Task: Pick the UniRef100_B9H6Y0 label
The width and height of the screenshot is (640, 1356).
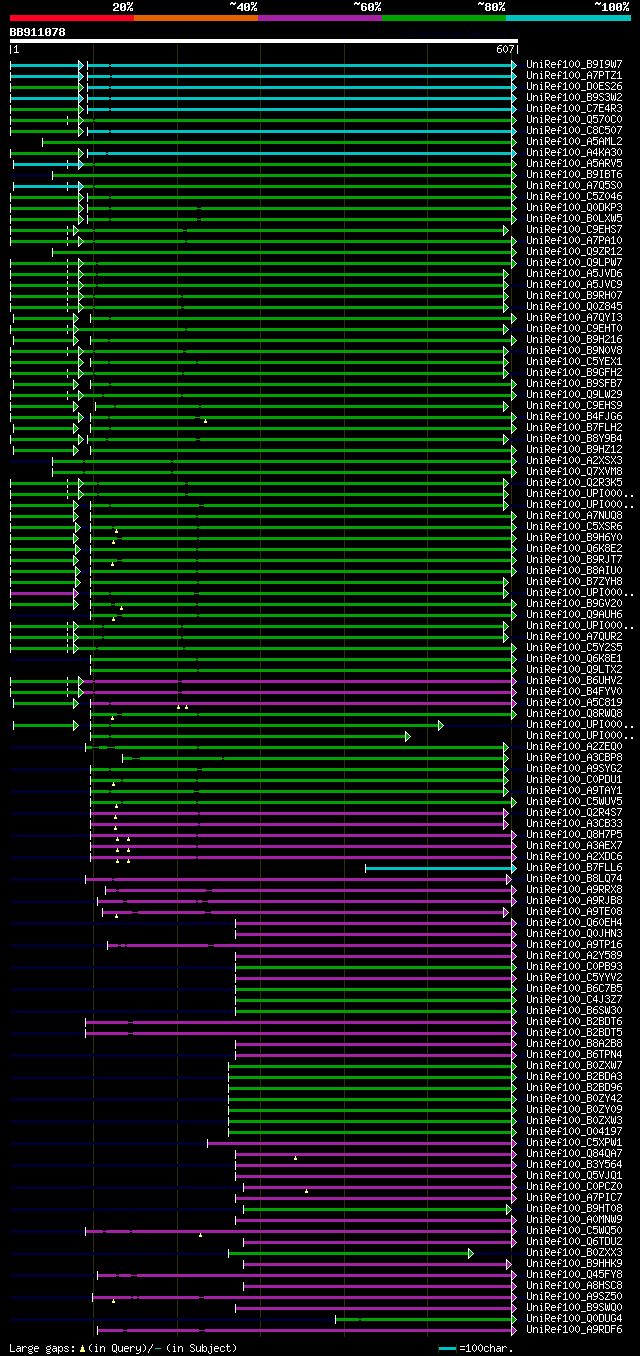Action: click(x=574, y=537)
